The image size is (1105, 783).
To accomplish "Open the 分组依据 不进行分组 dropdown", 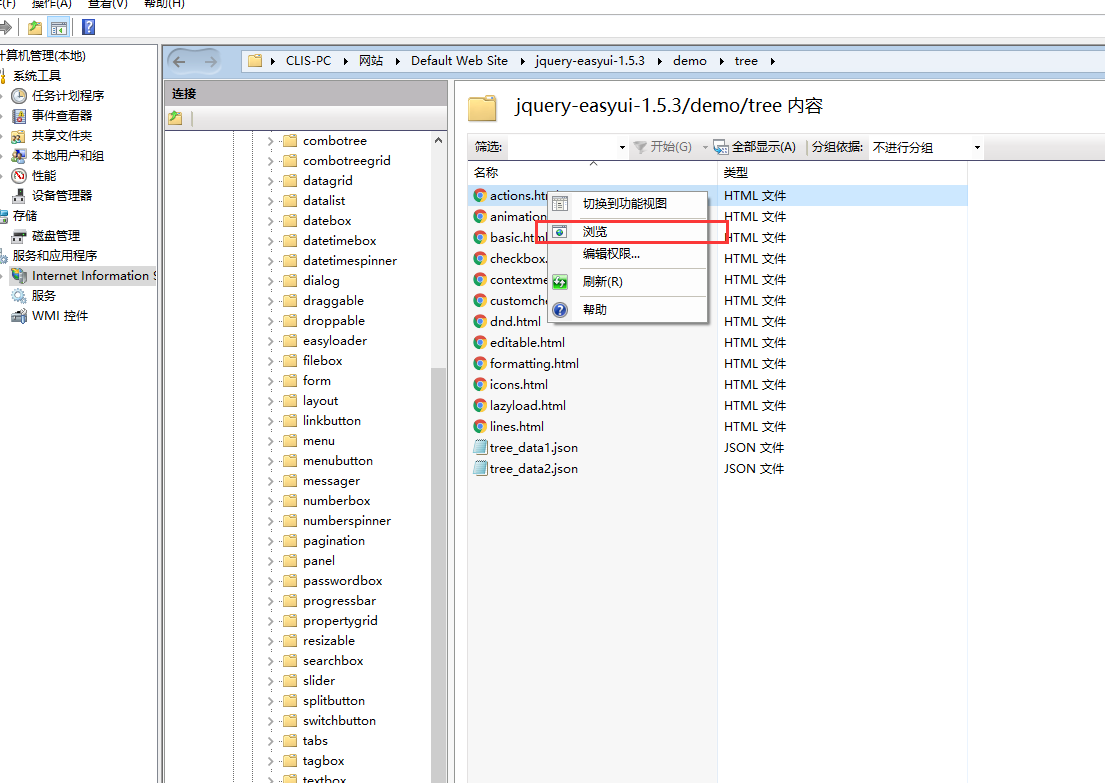I will (926, 147).
